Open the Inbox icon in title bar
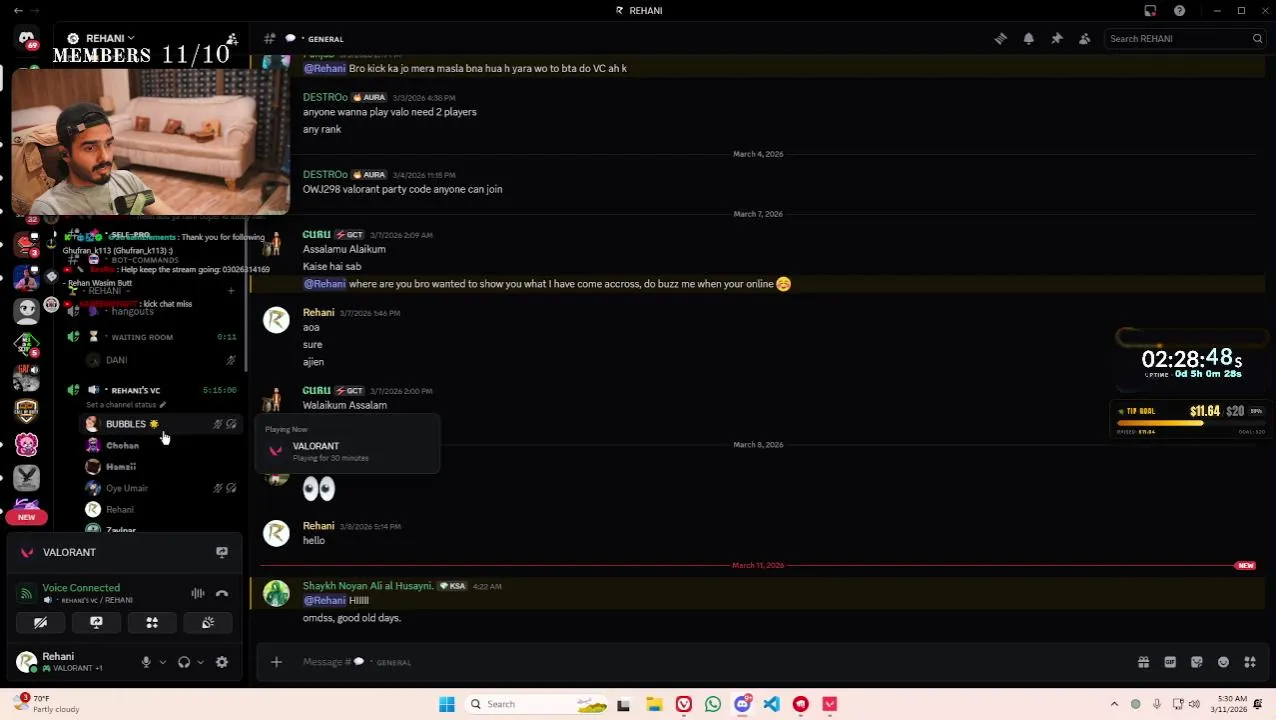1276x720 pixels. [x=1150, y=11]
